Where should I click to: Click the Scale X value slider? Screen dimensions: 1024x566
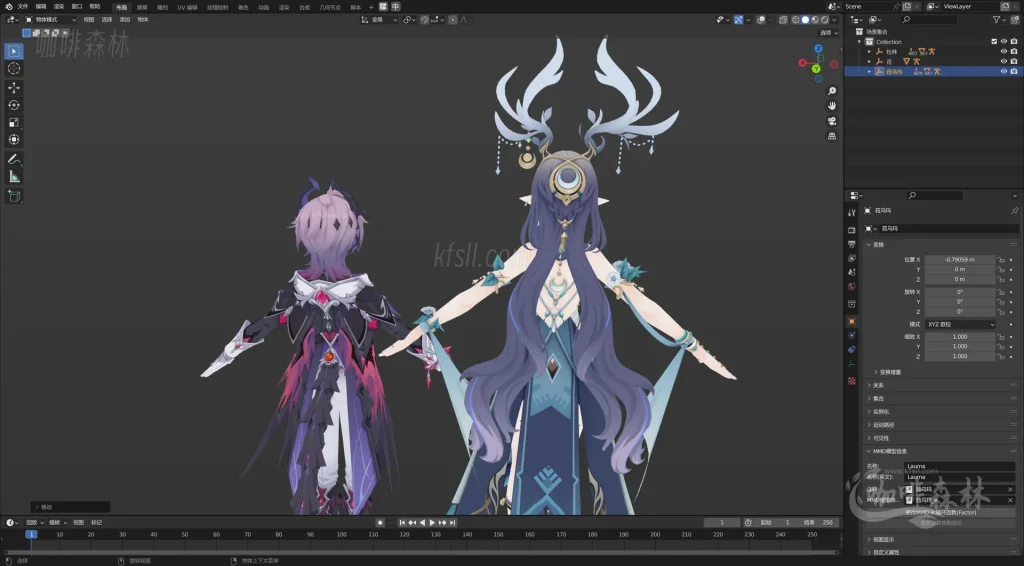960,337
